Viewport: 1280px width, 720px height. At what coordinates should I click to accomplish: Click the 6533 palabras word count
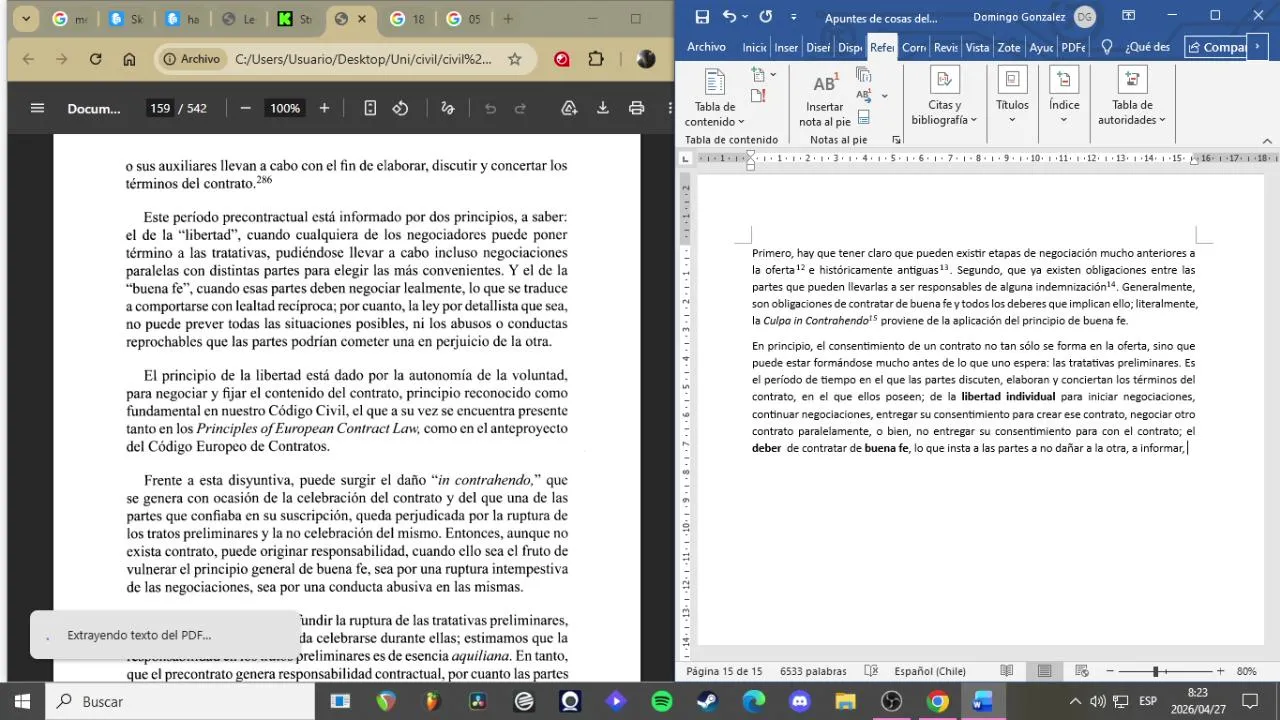813,671
